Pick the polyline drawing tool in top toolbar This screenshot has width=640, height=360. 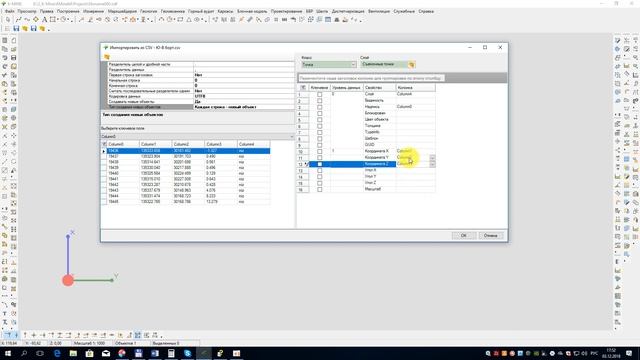point(19,20)
